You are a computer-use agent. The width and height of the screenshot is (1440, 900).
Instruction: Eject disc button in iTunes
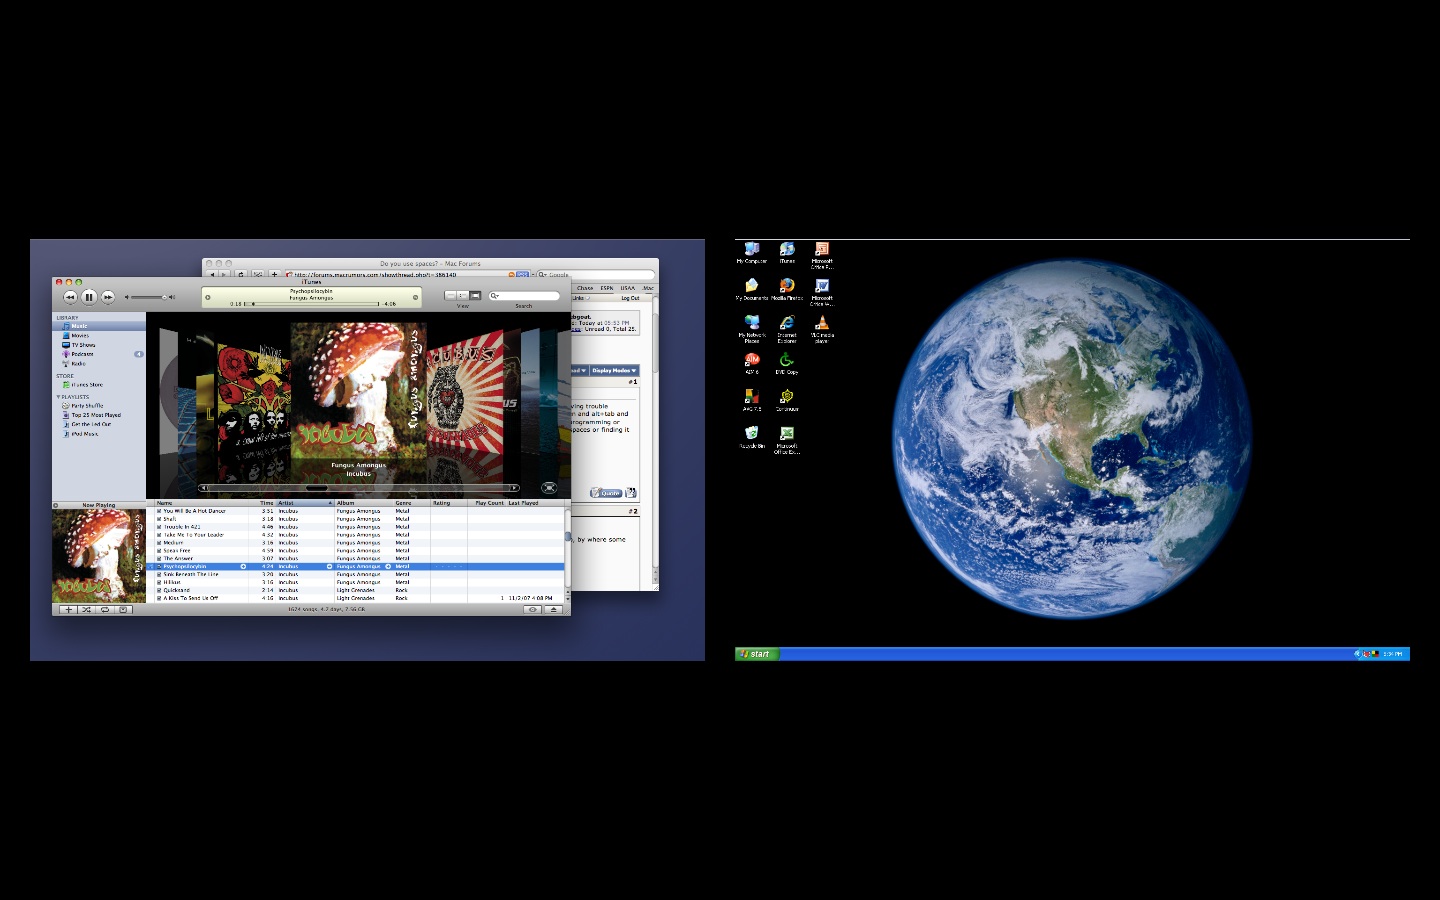[x=554, y=609]
